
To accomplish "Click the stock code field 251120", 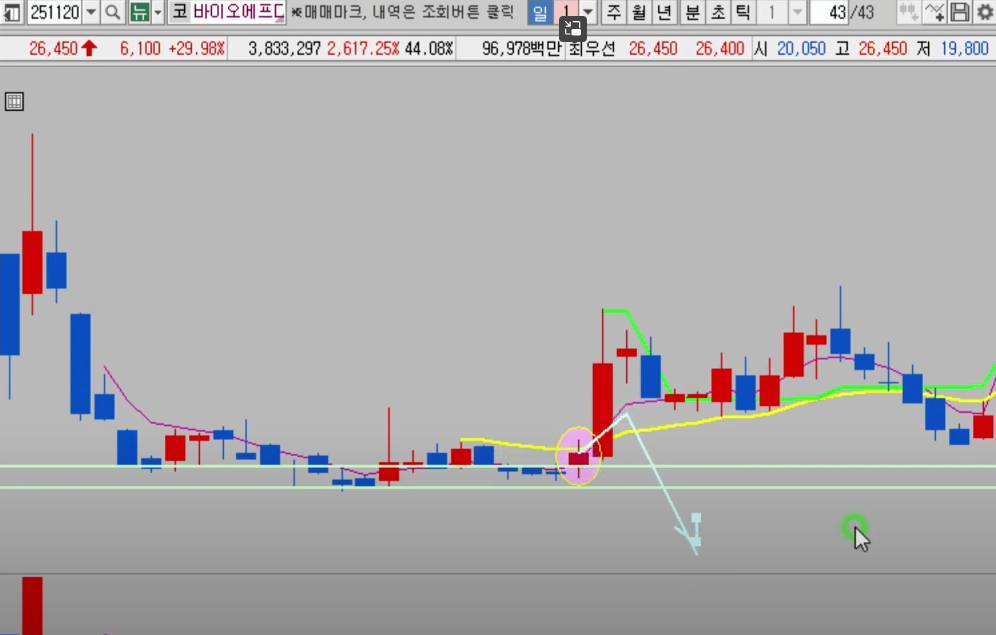I will 54,12.
